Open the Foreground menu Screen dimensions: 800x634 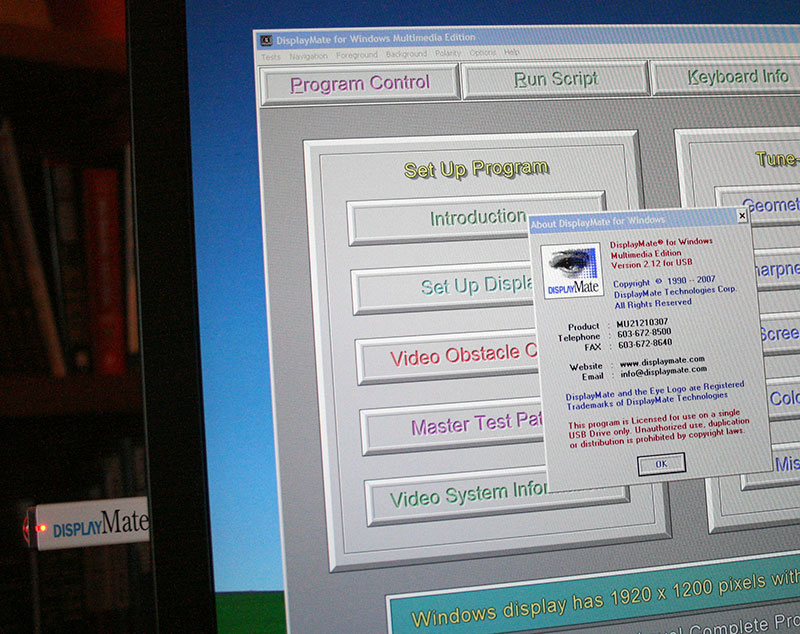(357, 55)
